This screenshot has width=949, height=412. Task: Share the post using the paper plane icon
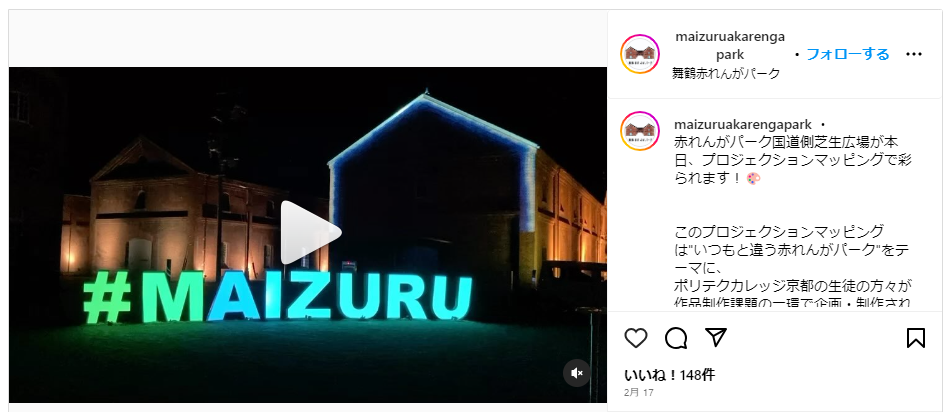716,337
